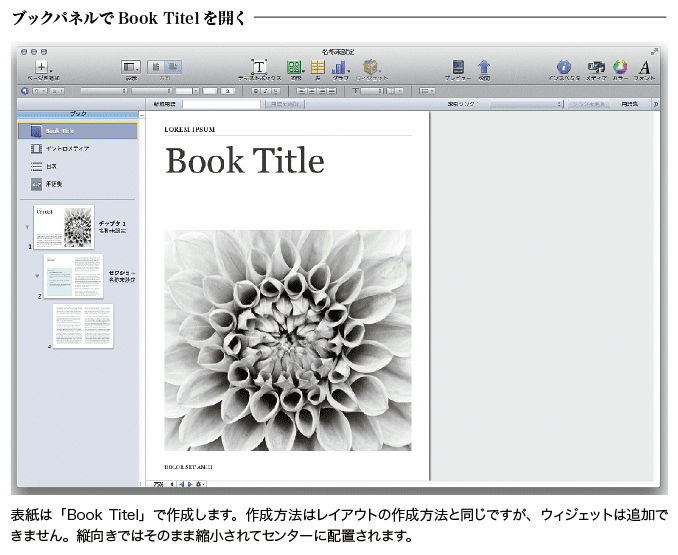Click the Glossary button at the right of glossary bar

pos(630,104)
